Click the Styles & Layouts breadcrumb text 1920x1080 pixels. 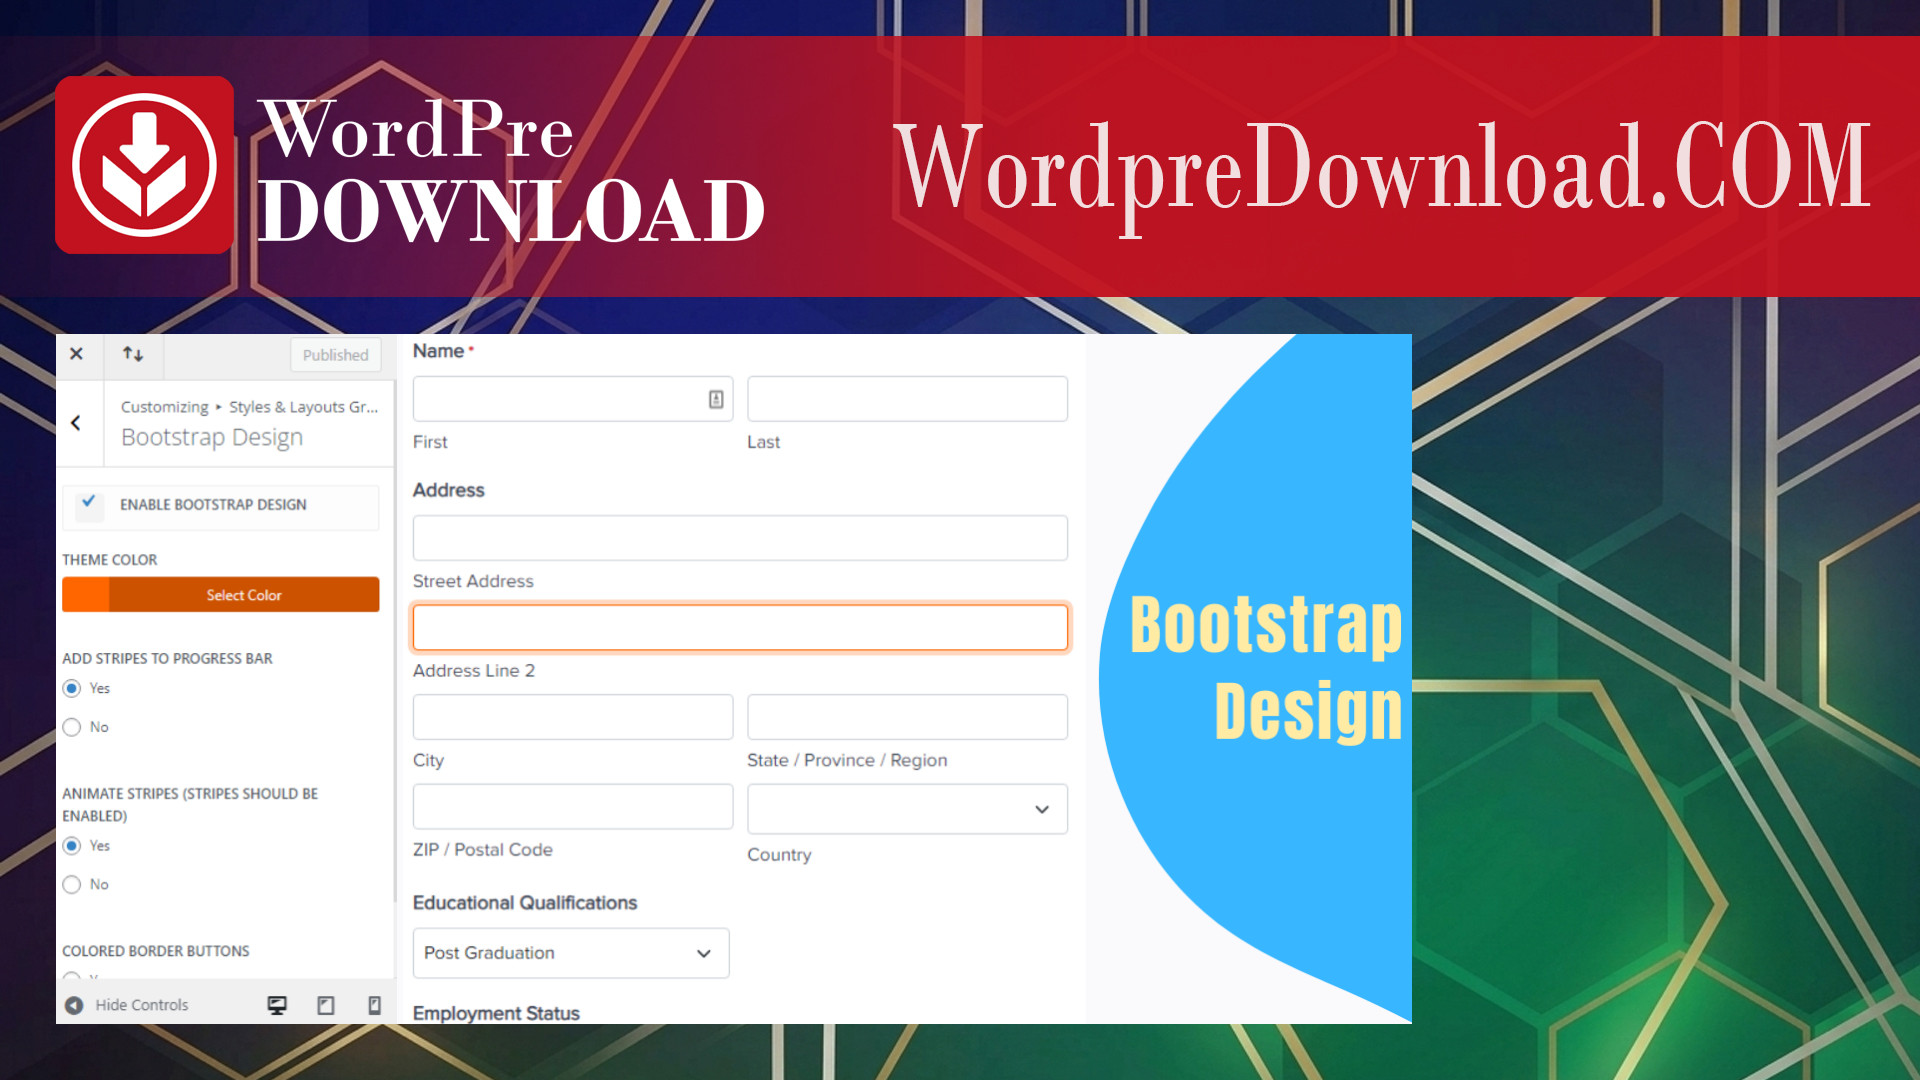(x=303, y=407)
